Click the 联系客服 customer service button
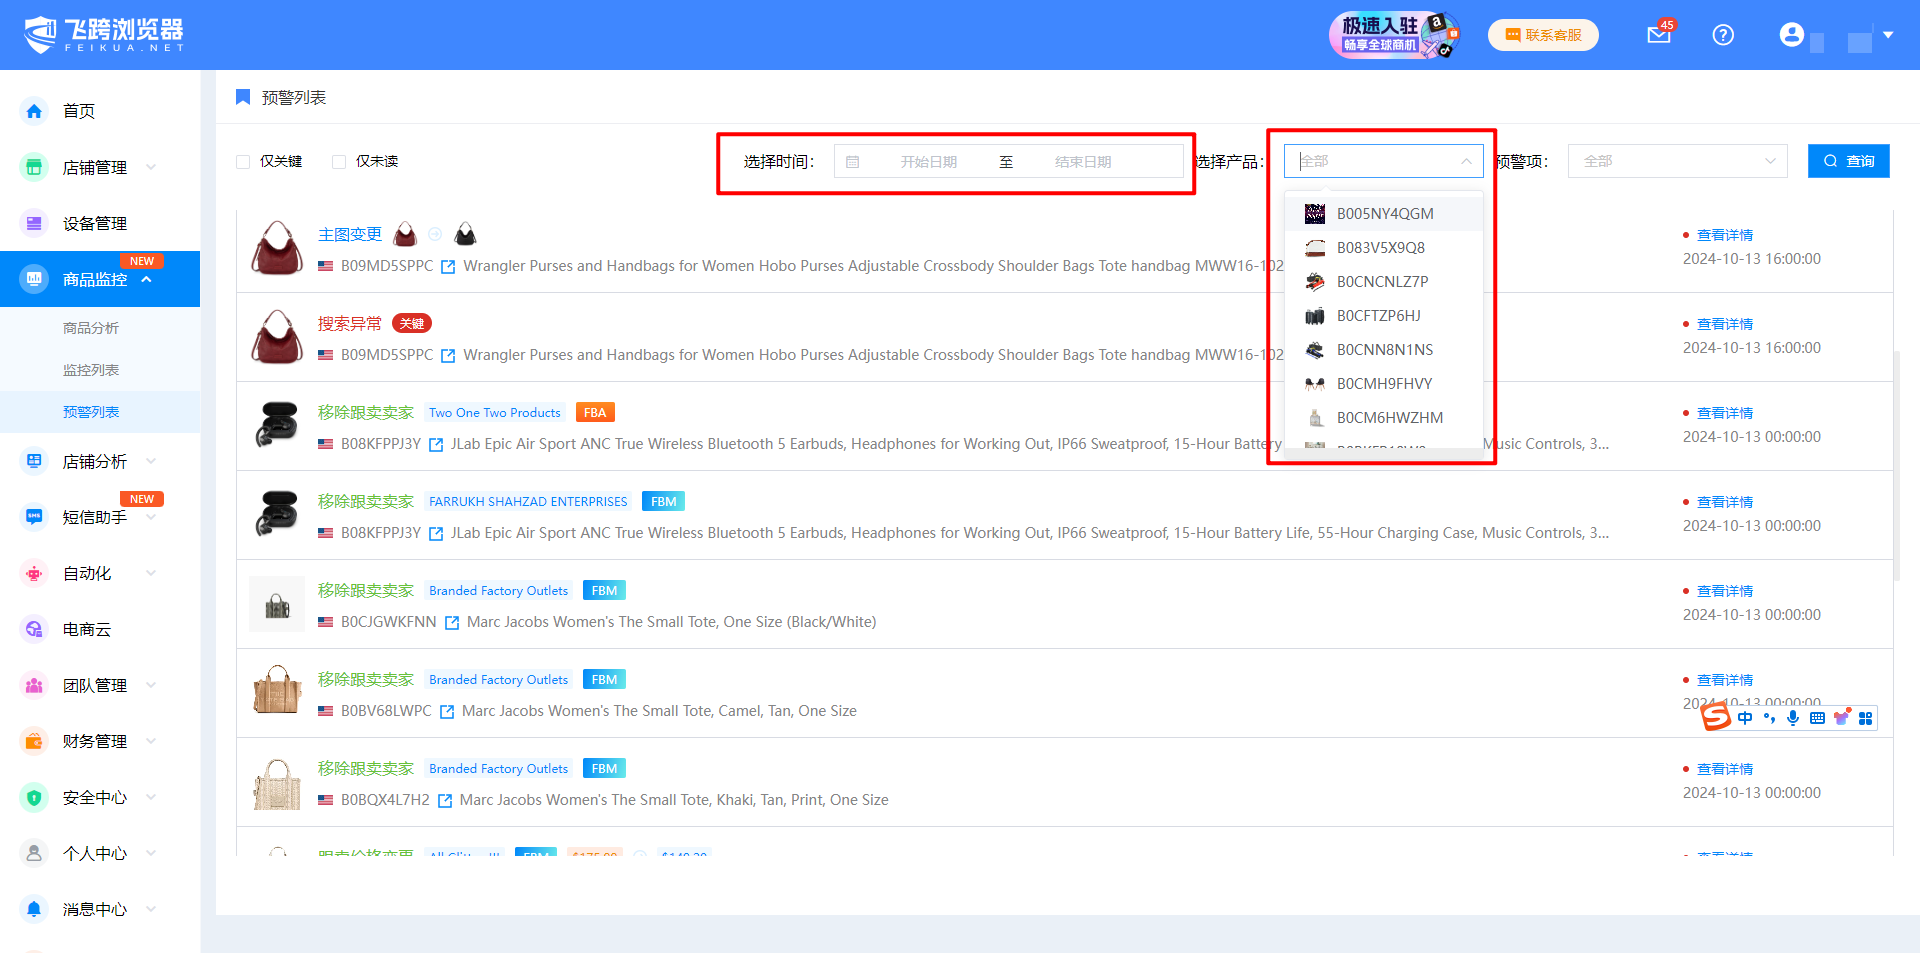The width and height of the screenshot is (1920, 953). pyautogui.click(x=1543, y=35)
